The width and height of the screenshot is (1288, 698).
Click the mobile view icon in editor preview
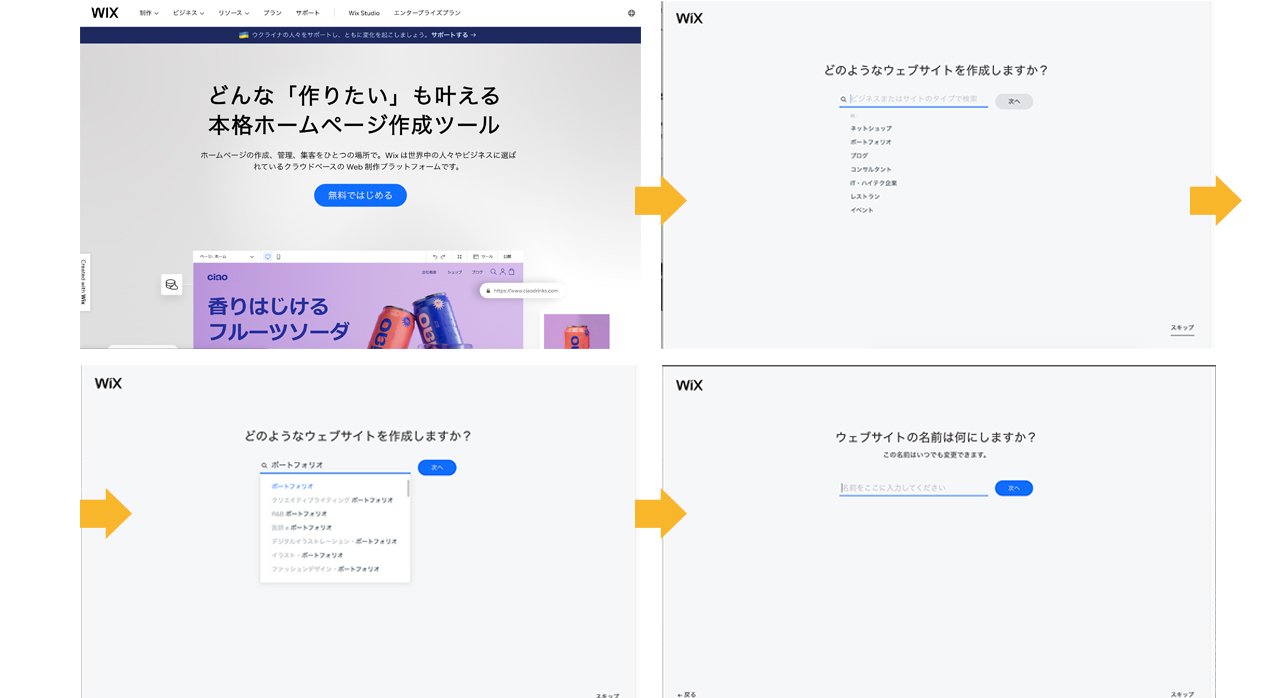click(278, 257)
